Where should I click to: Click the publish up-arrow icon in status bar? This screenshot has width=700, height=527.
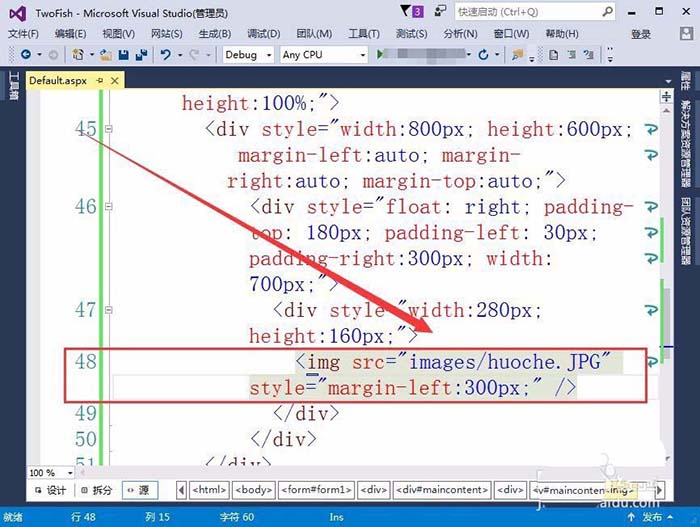click(631, 517)
